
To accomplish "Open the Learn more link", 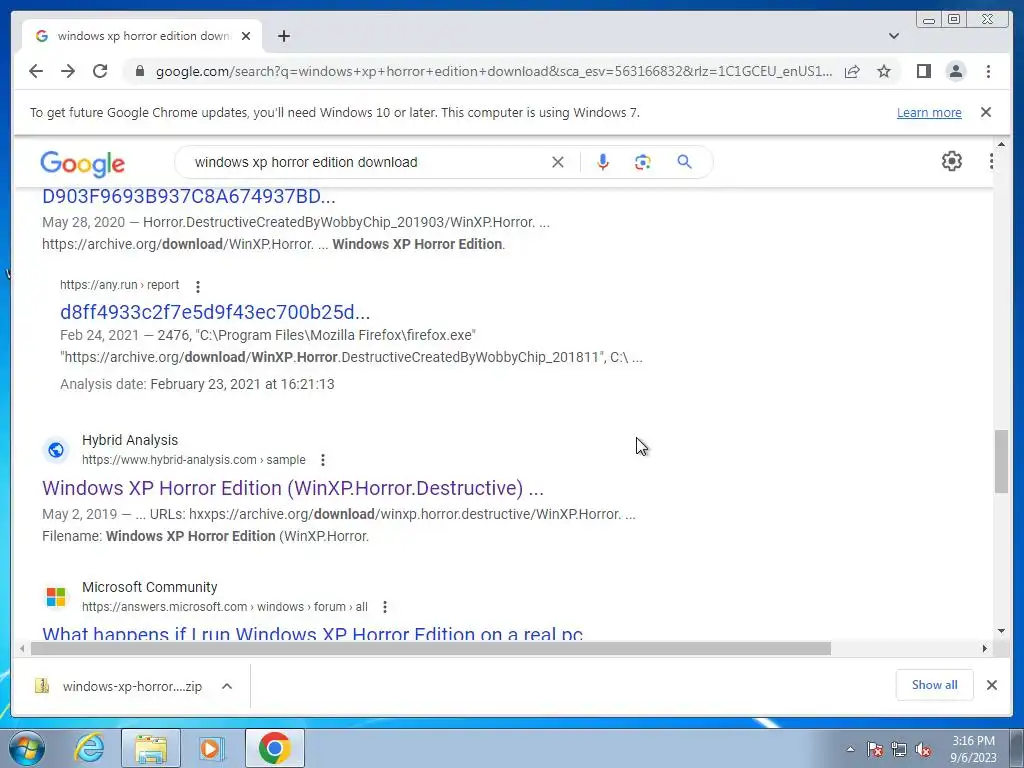I will [x=929, y=112].
